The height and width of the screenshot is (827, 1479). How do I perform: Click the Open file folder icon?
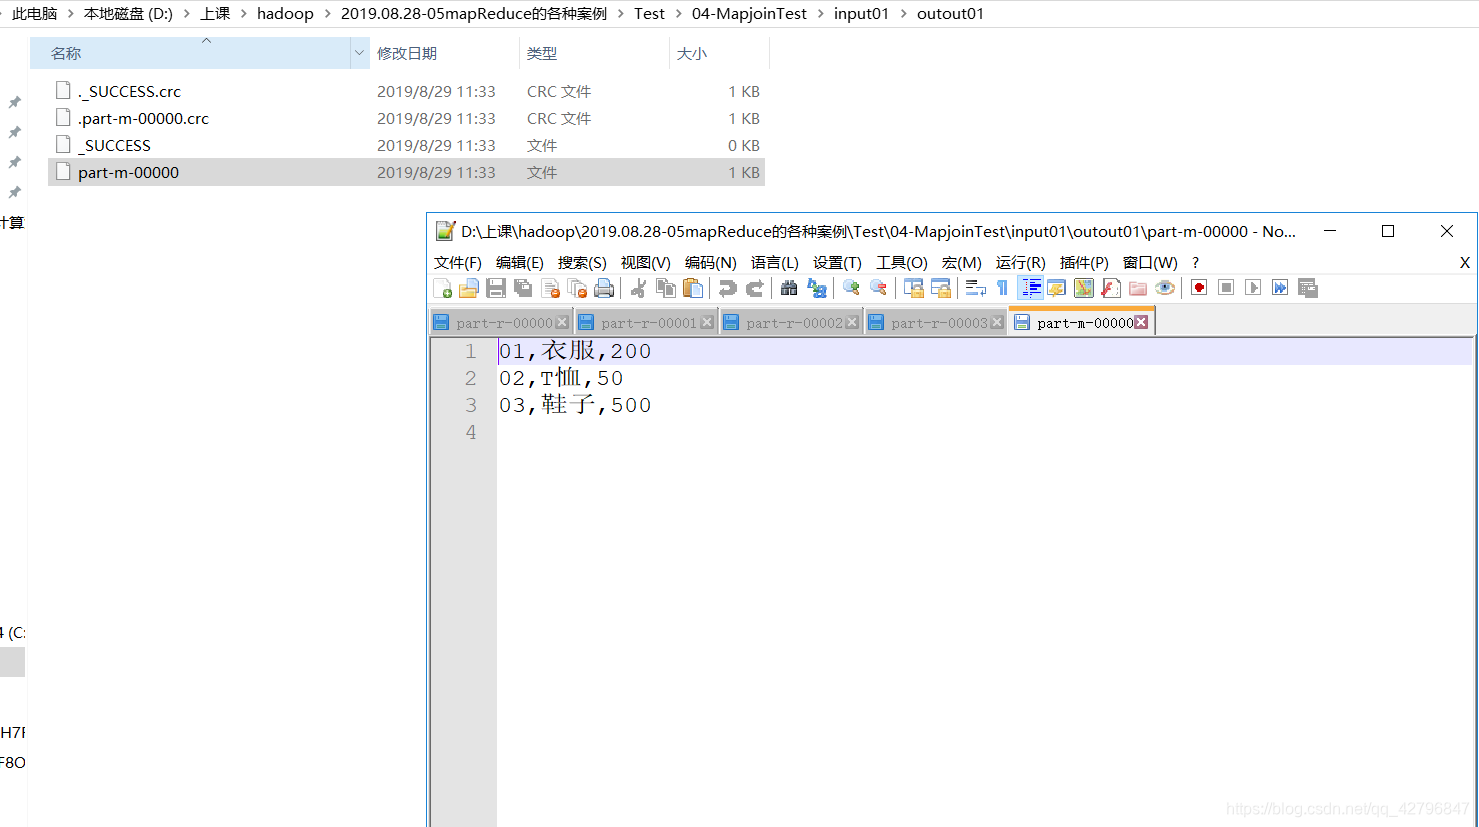(x=469, y=288)
